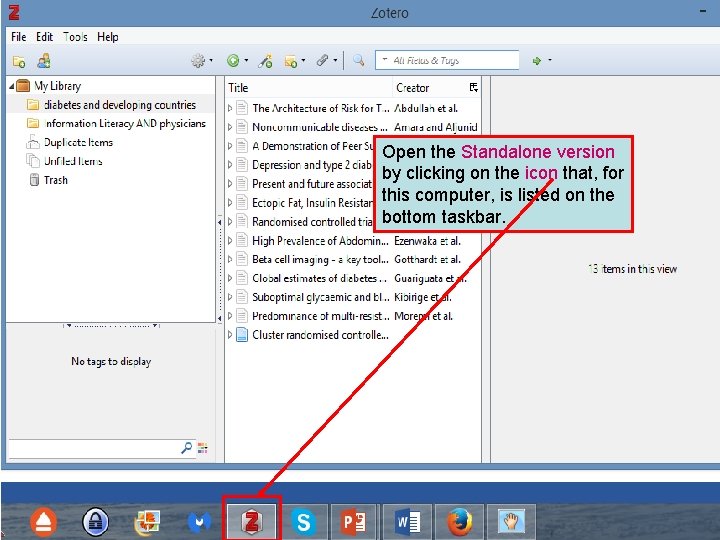Screen dimensions: 720x540
Task: Click the New Note toolbar icon
Action: tap(291, 61)
